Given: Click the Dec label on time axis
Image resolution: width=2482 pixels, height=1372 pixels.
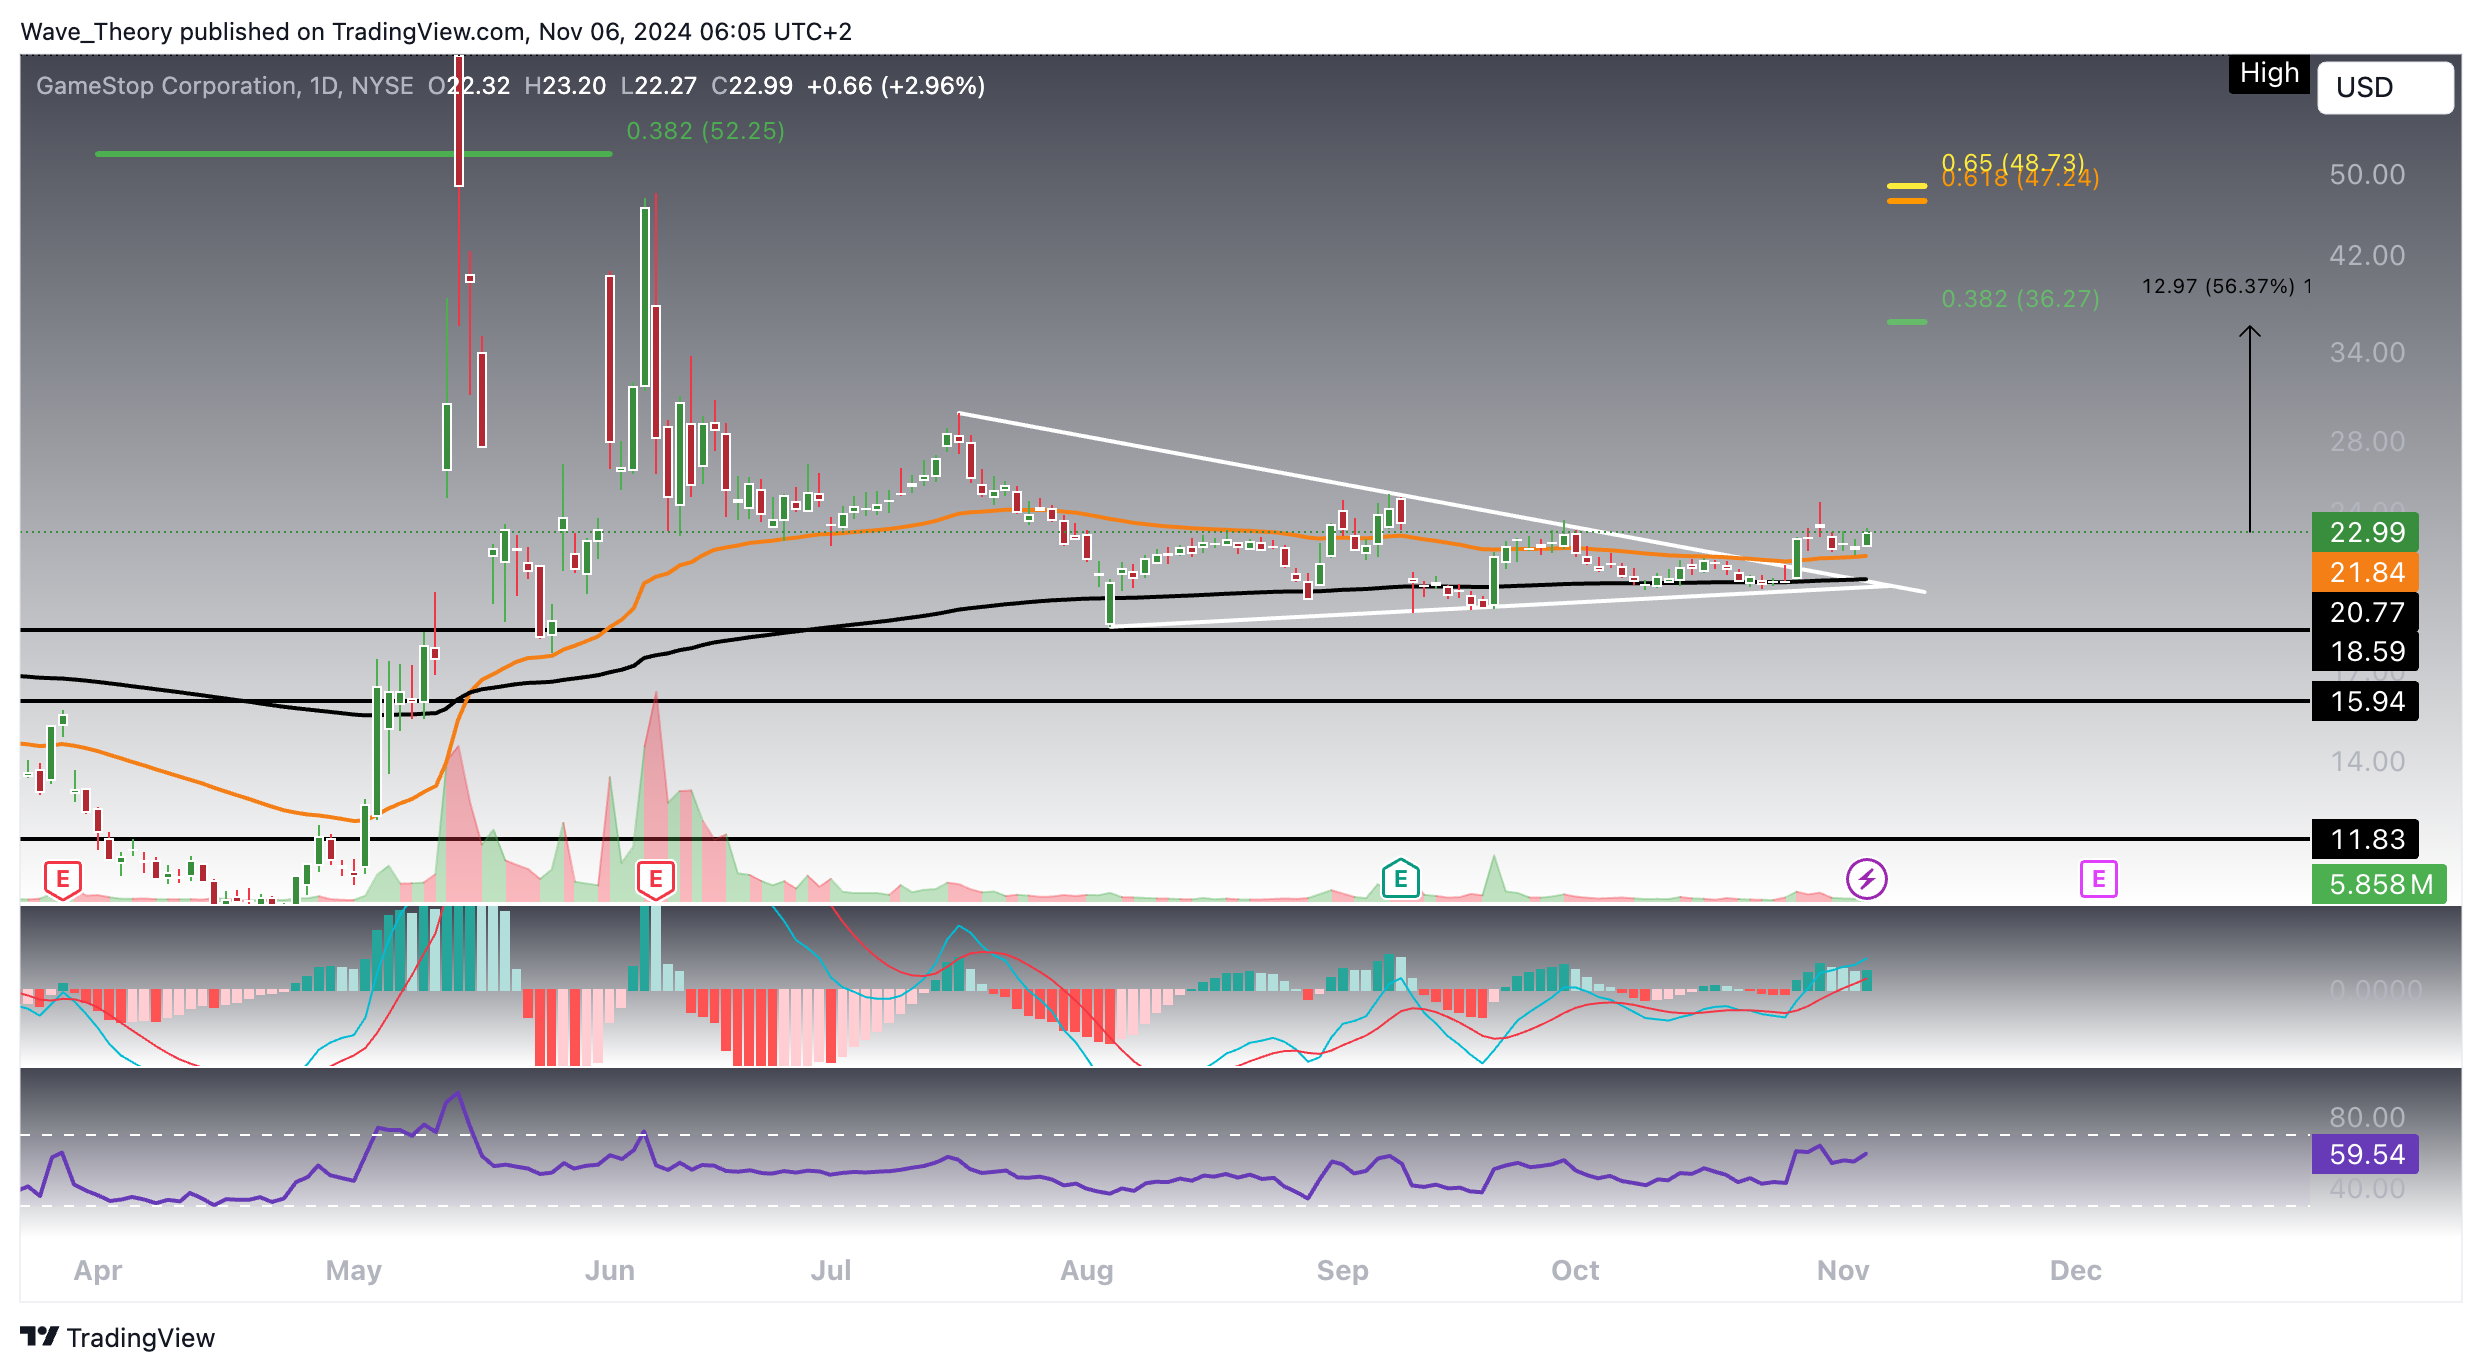Looking at the screenshot, I should 2076,1271.
